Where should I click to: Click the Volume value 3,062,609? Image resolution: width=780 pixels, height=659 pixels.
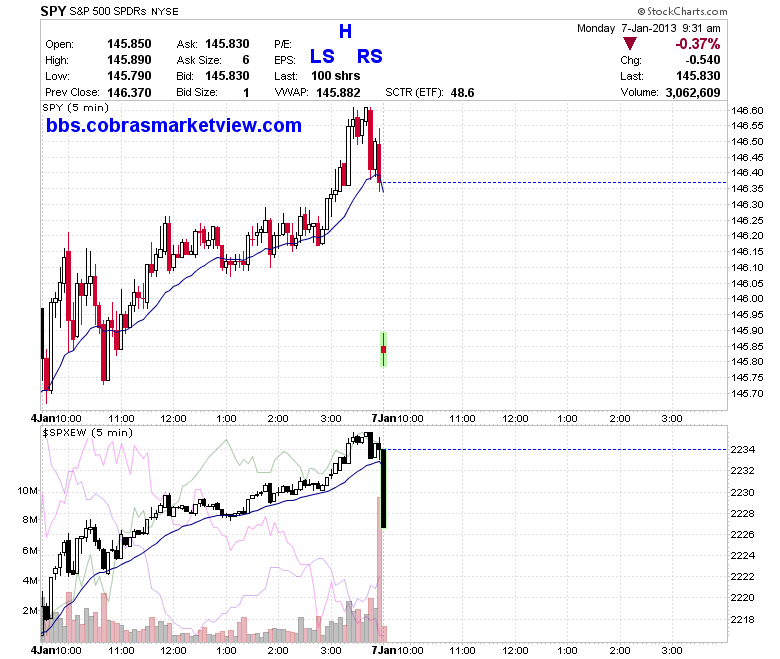[693, 92]
